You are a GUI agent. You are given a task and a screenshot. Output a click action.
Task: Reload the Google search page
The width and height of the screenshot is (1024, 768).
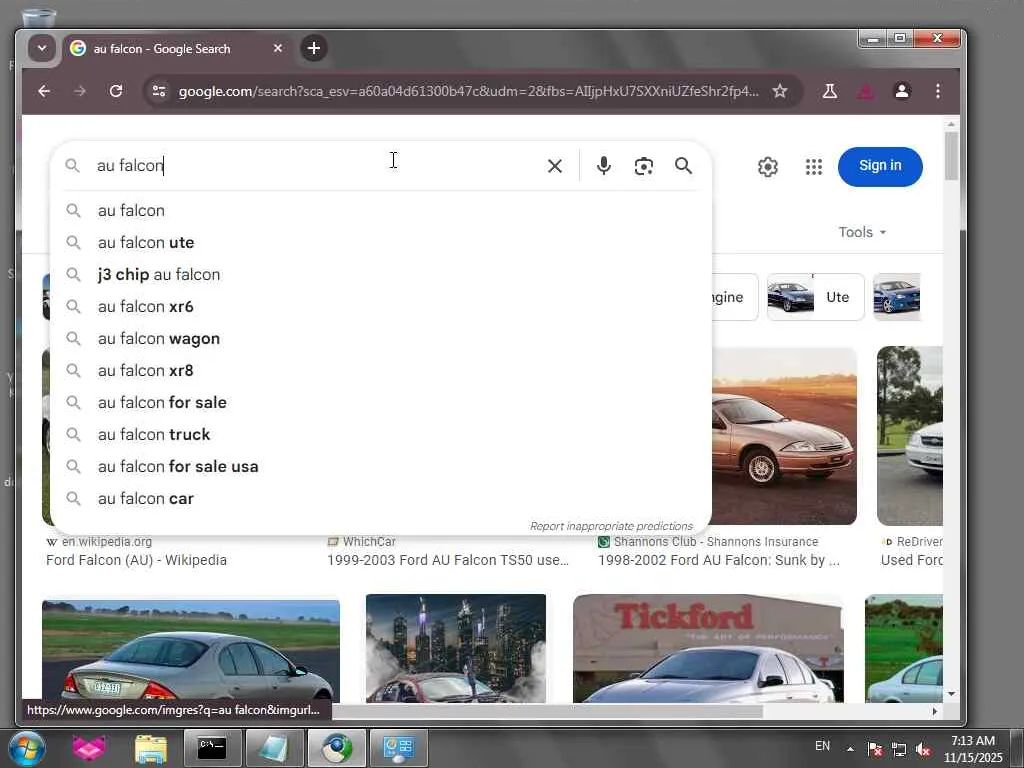point(116,91)
